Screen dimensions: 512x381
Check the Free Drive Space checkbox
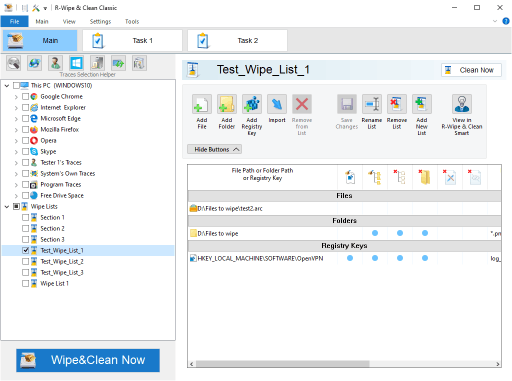[25, 195]
